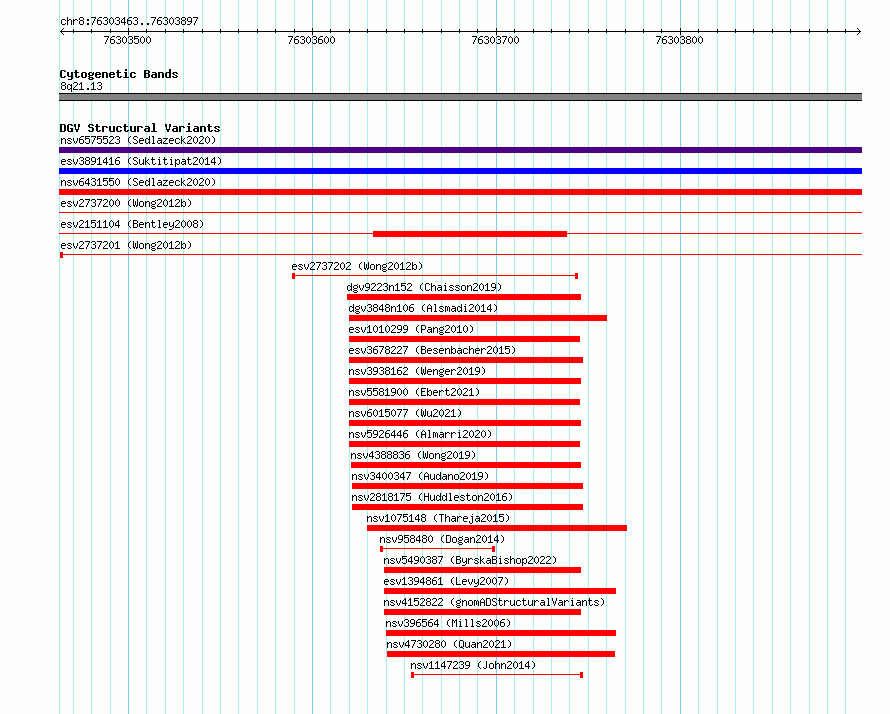The width and height of the screenshot is (890, 714).
Task: Click the thick segment of esv2151104 bar
Action: (470, 234)
